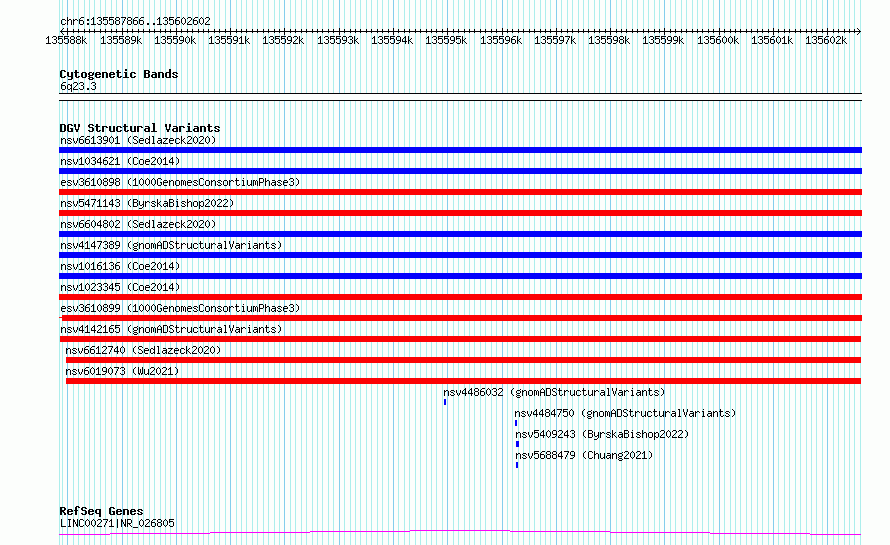Open nsv4484750 (gnomADStructuralVariants) label
The height and width of the screenshot is (545, 890).
(625, 413)
